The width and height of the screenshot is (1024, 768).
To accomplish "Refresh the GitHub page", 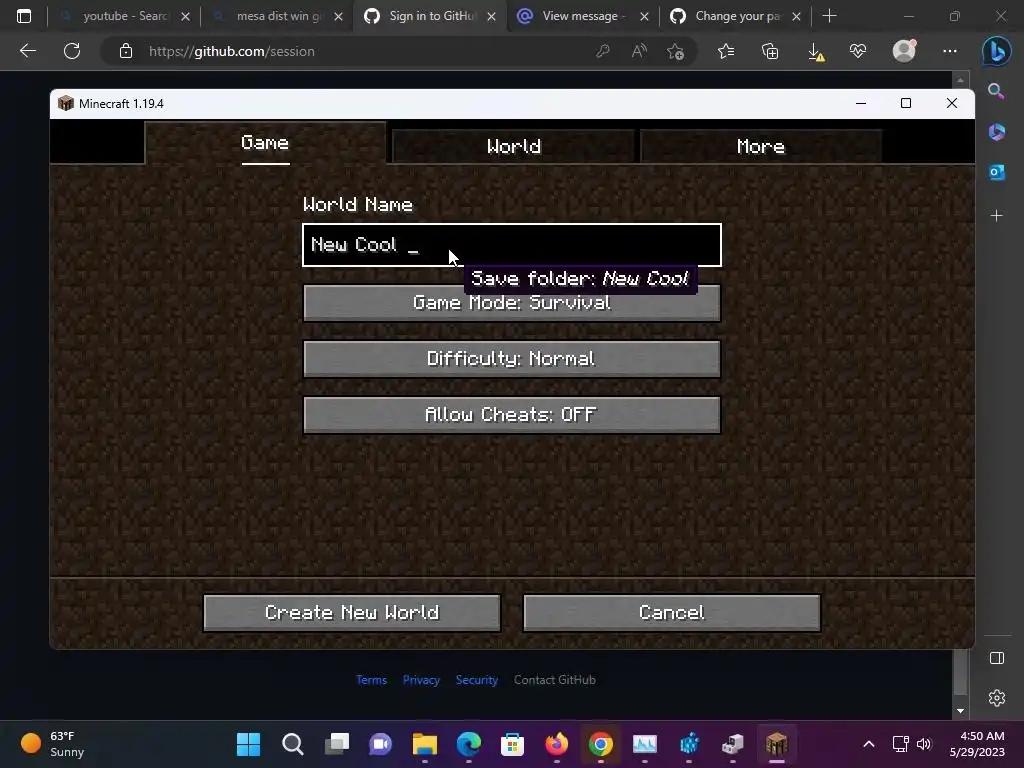I will click(x=72, y=51).
